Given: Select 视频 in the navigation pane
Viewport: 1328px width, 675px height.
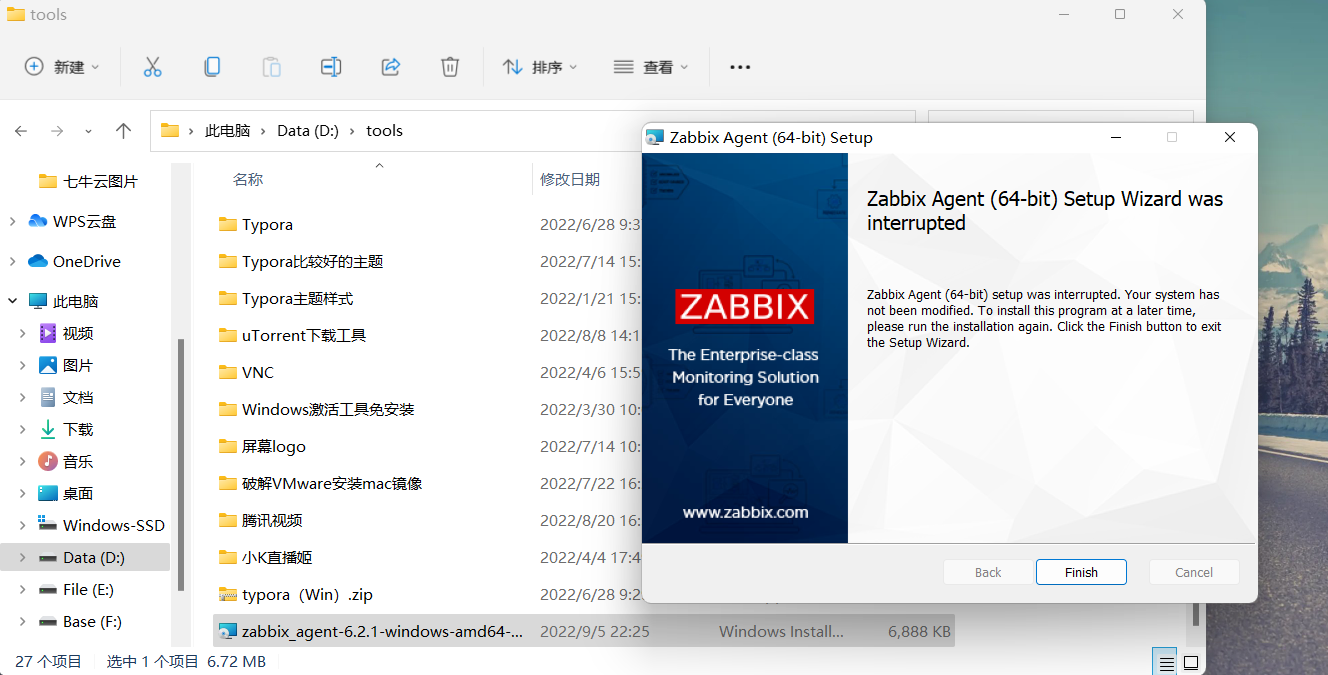Looking at the screenshot, I should click(78, 333).
